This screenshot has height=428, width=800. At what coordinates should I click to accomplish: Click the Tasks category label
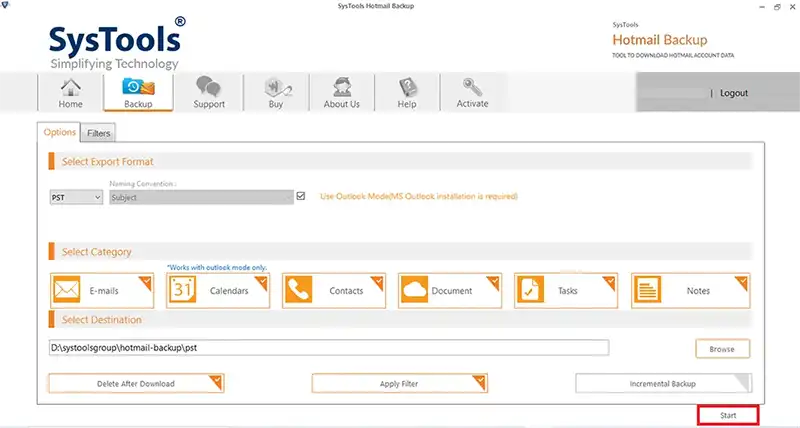coord(567,291)
